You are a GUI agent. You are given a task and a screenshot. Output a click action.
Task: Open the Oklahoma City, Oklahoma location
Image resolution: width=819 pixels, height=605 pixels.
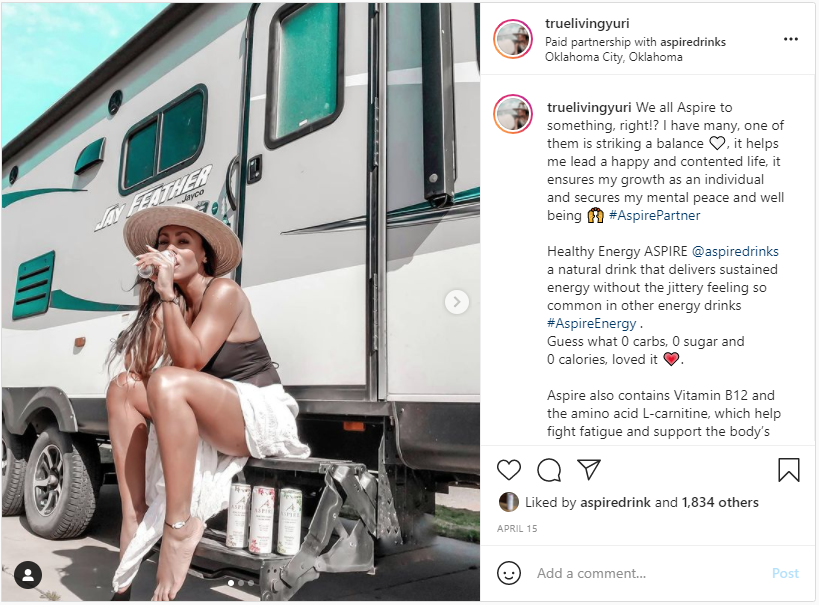pos(613,57)
